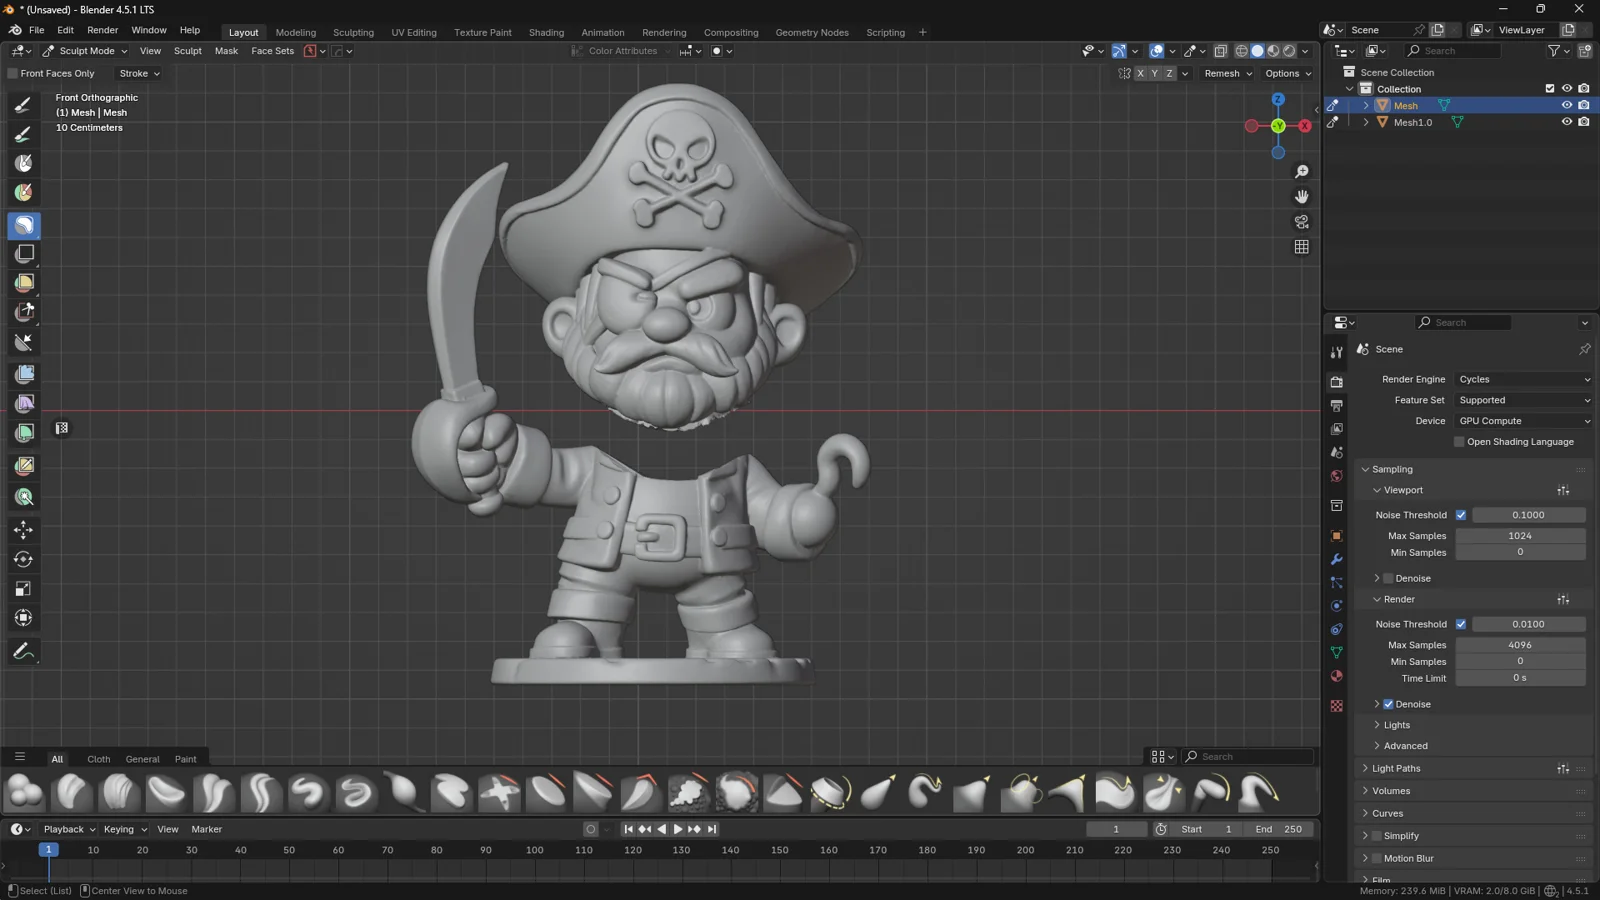Select the Cloth brush category tab
This screenshot has width=1600, height=900.
tap(98, 759)
